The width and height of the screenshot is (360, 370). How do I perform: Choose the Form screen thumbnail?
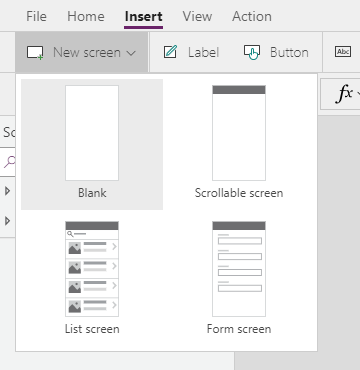(239, 269)
